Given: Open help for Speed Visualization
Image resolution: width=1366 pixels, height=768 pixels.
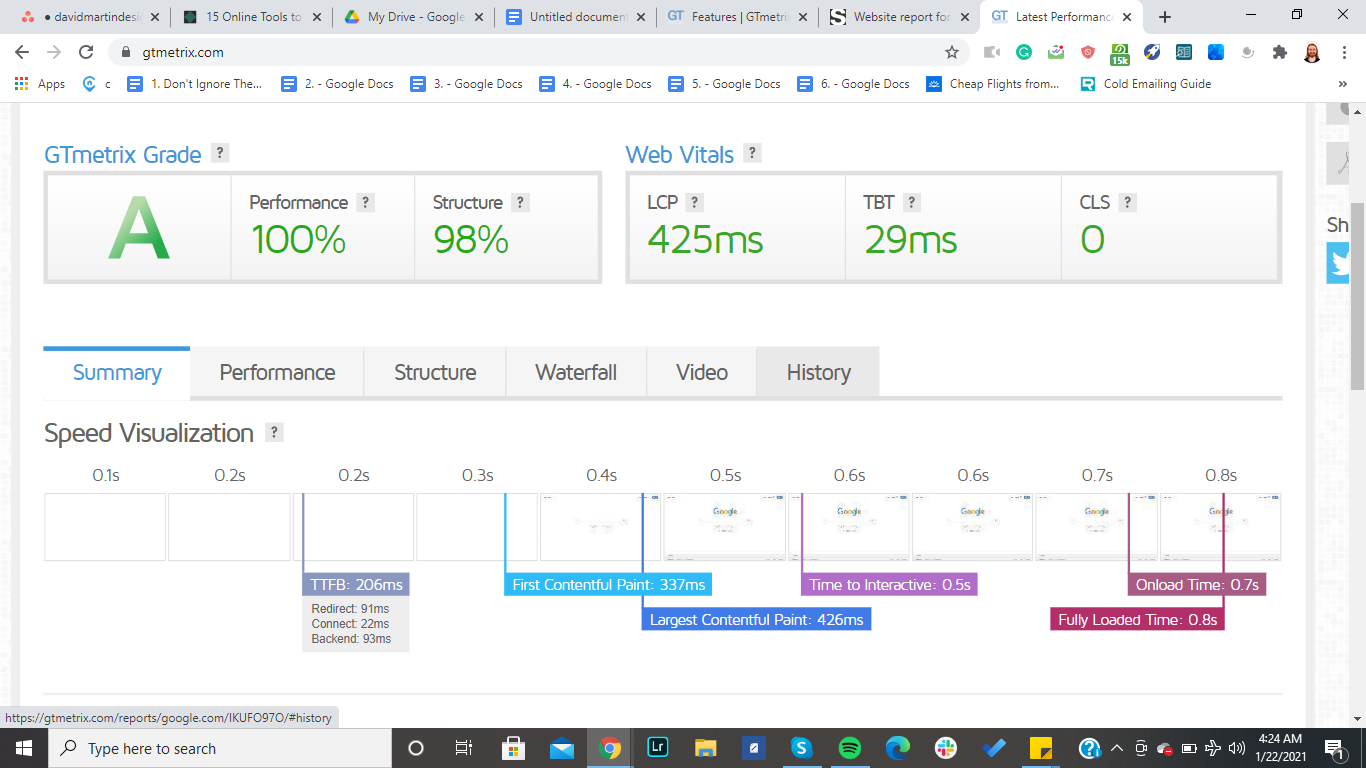Looking at the screenshot, I should pos(275,432).
